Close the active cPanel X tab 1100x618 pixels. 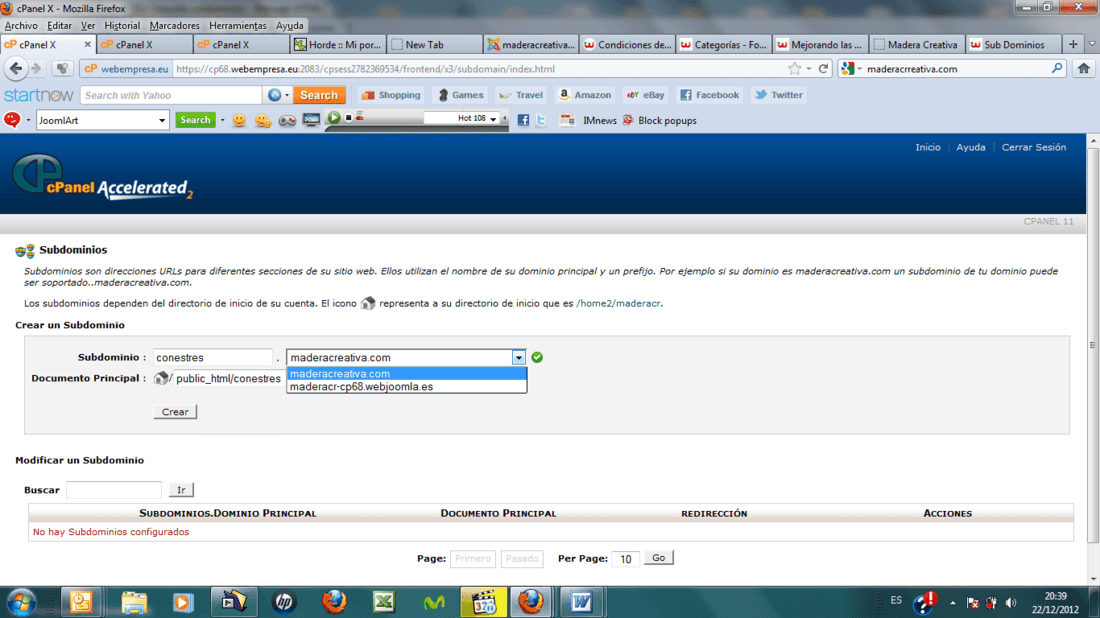(x=88, y=44)
